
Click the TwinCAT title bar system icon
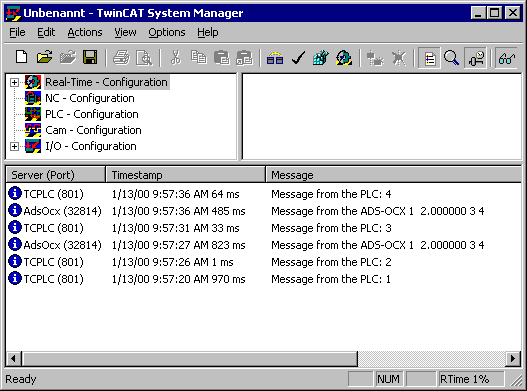[x=13, y=13]
